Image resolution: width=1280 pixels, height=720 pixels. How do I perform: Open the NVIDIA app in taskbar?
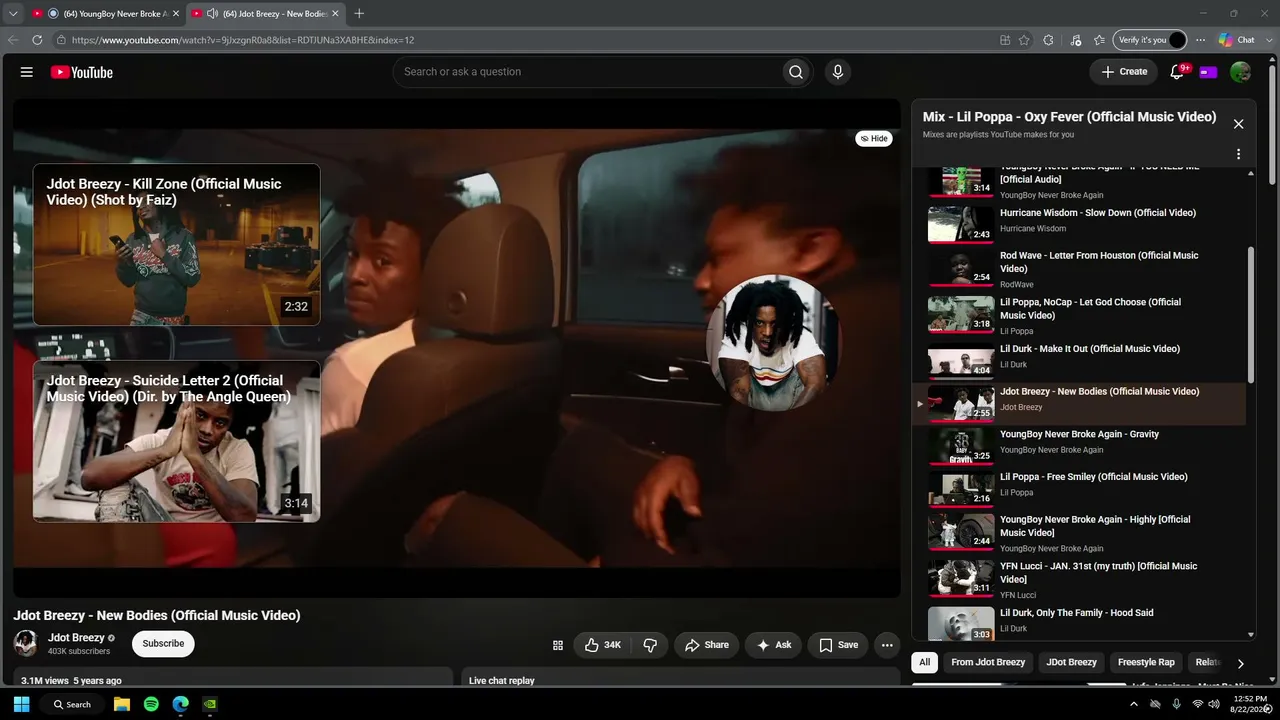point(209,704)
